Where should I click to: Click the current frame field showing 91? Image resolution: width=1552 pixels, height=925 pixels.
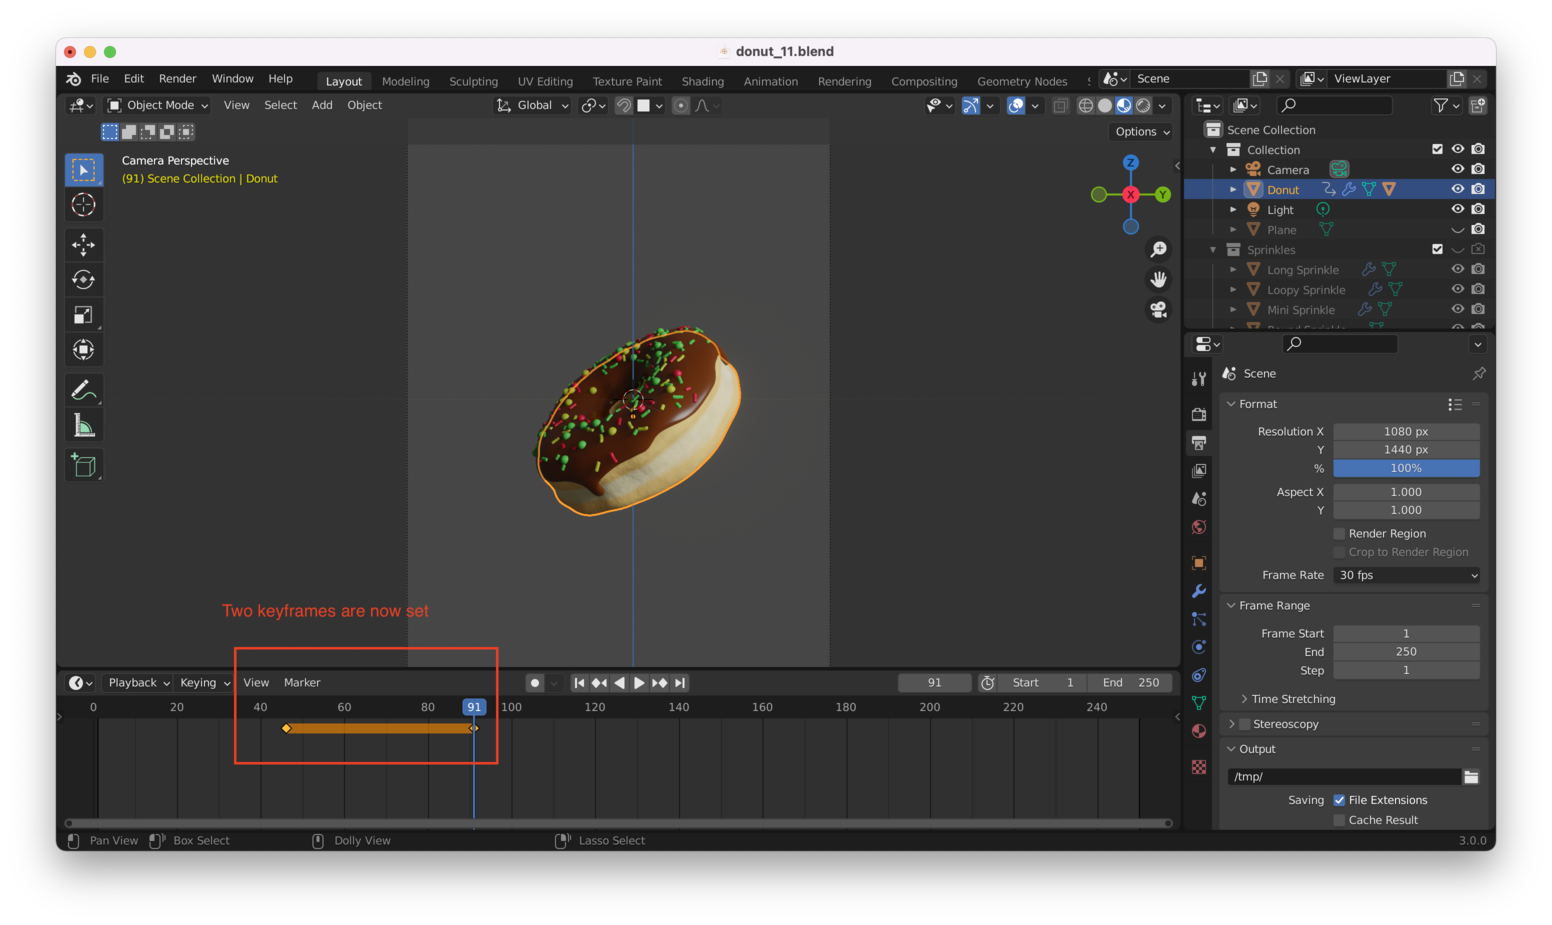pos(934,683)
